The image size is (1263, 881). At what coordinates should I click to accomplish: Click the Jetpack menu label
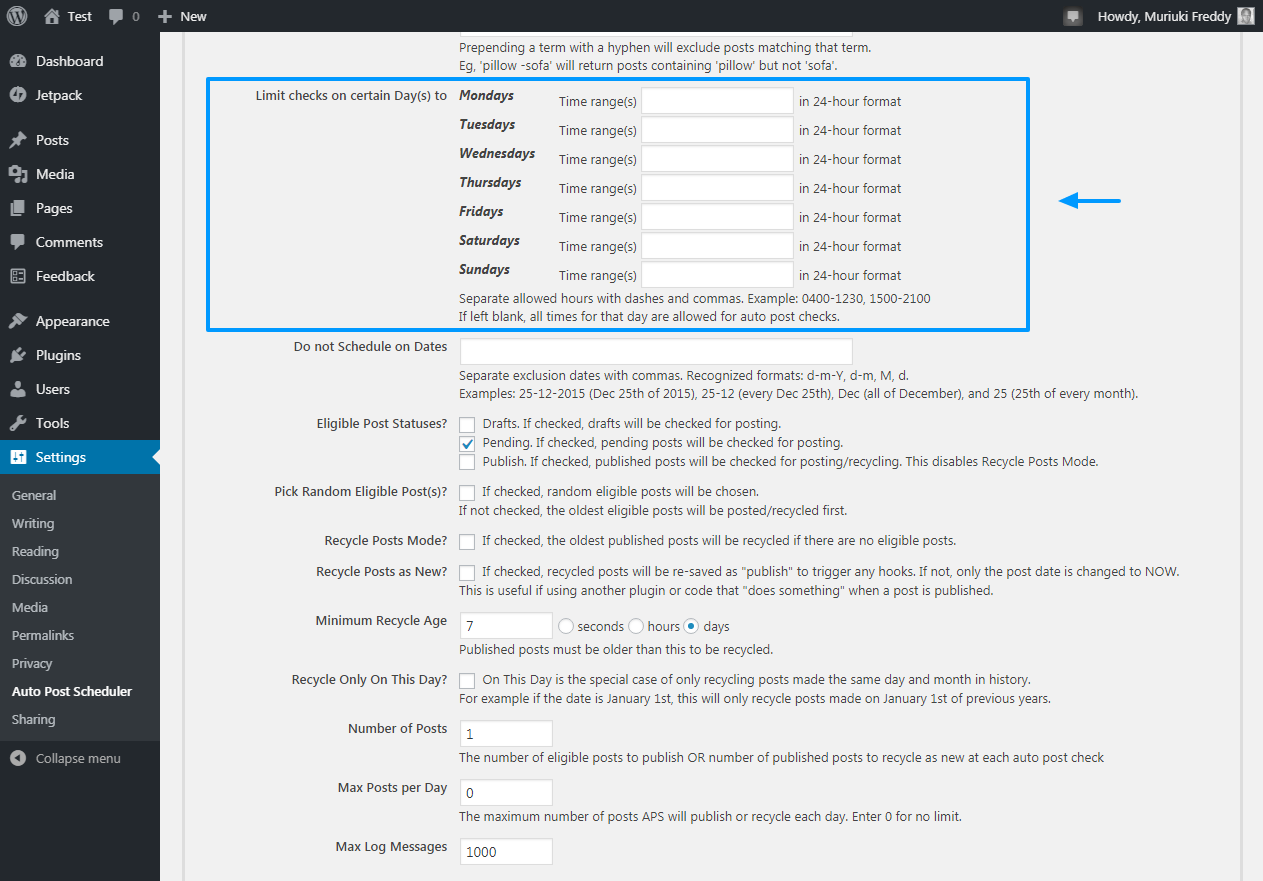pyautogui.click(x=59, y=95)
